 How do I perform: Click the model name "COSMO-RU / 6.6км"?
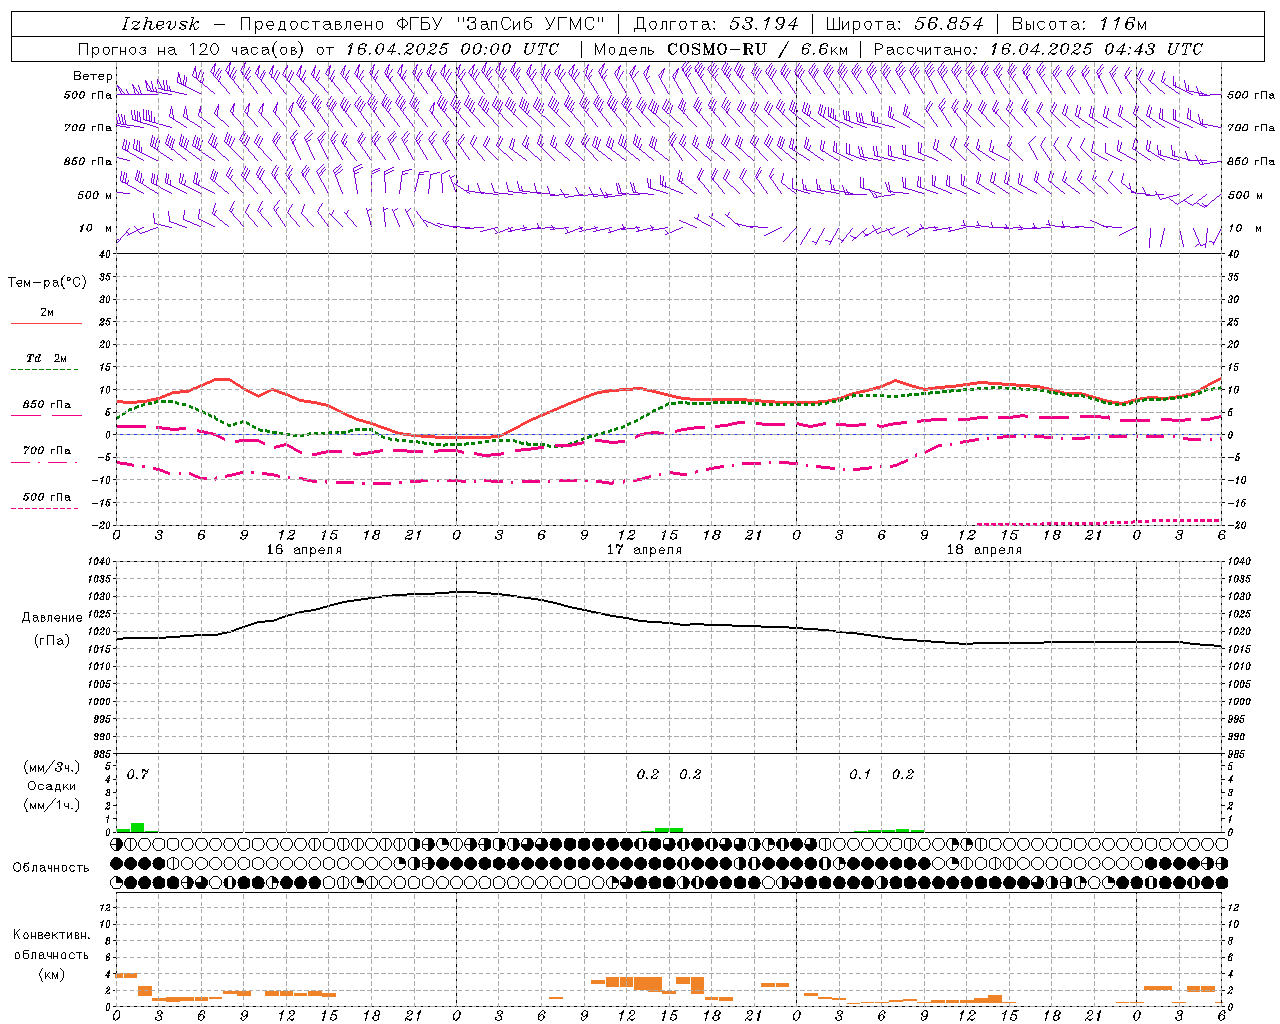click(x=758, y=49)
